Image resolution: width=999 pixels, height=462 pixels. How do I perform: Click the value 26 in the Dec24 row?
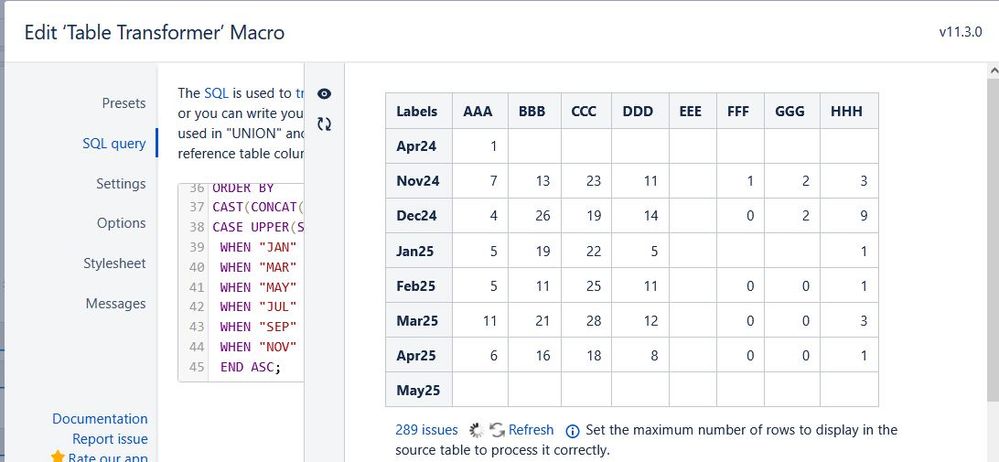click(x=542, y=215)
